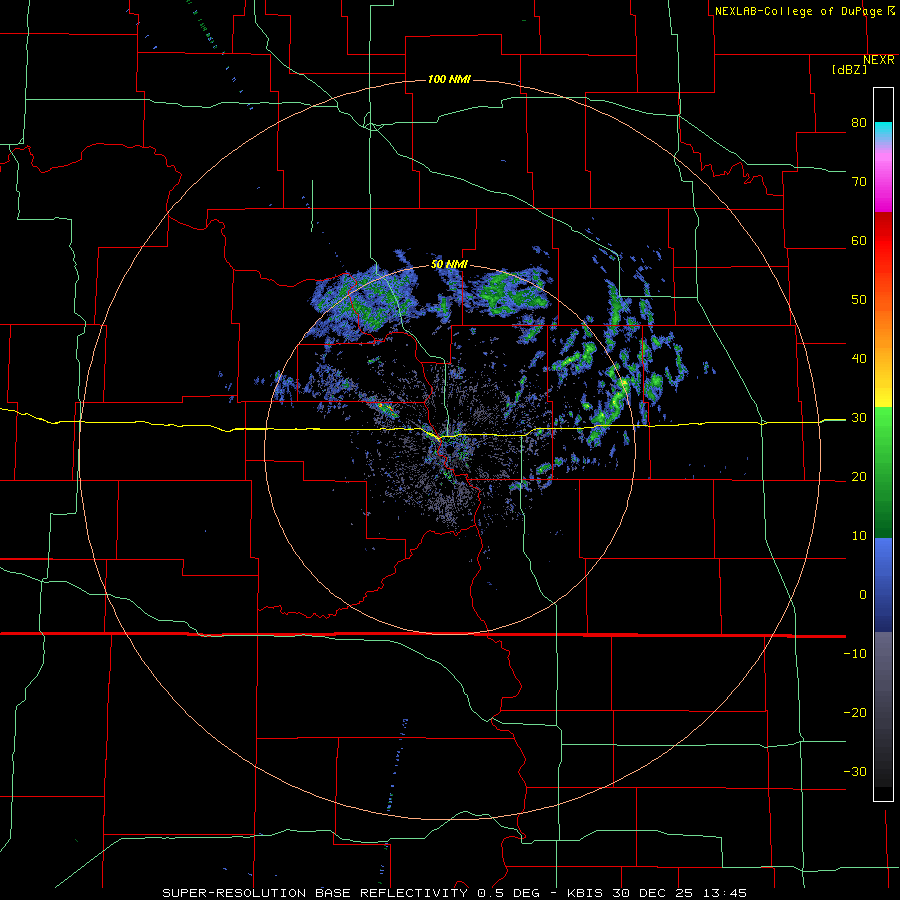The image size is (900, 900).
Task: Click the -20 value on the dBZ scale
Action: point(855,712)
